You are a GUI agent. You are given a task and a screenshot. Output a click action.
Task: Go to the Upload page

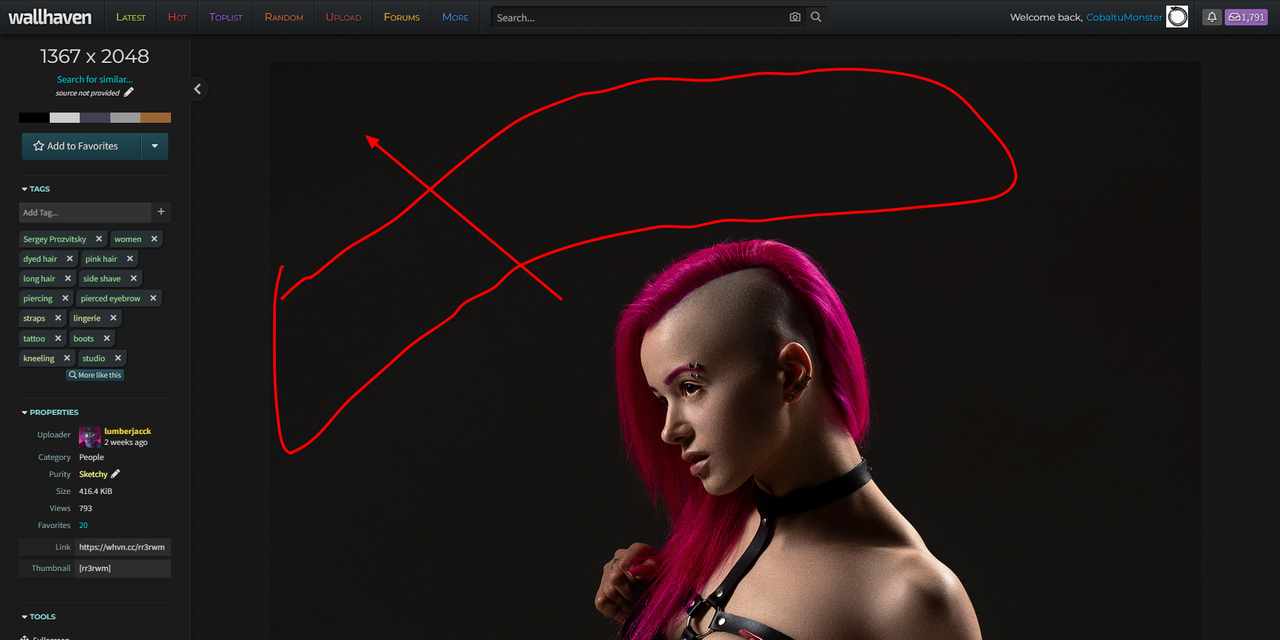pyautogui.click(x=343, y=17)
